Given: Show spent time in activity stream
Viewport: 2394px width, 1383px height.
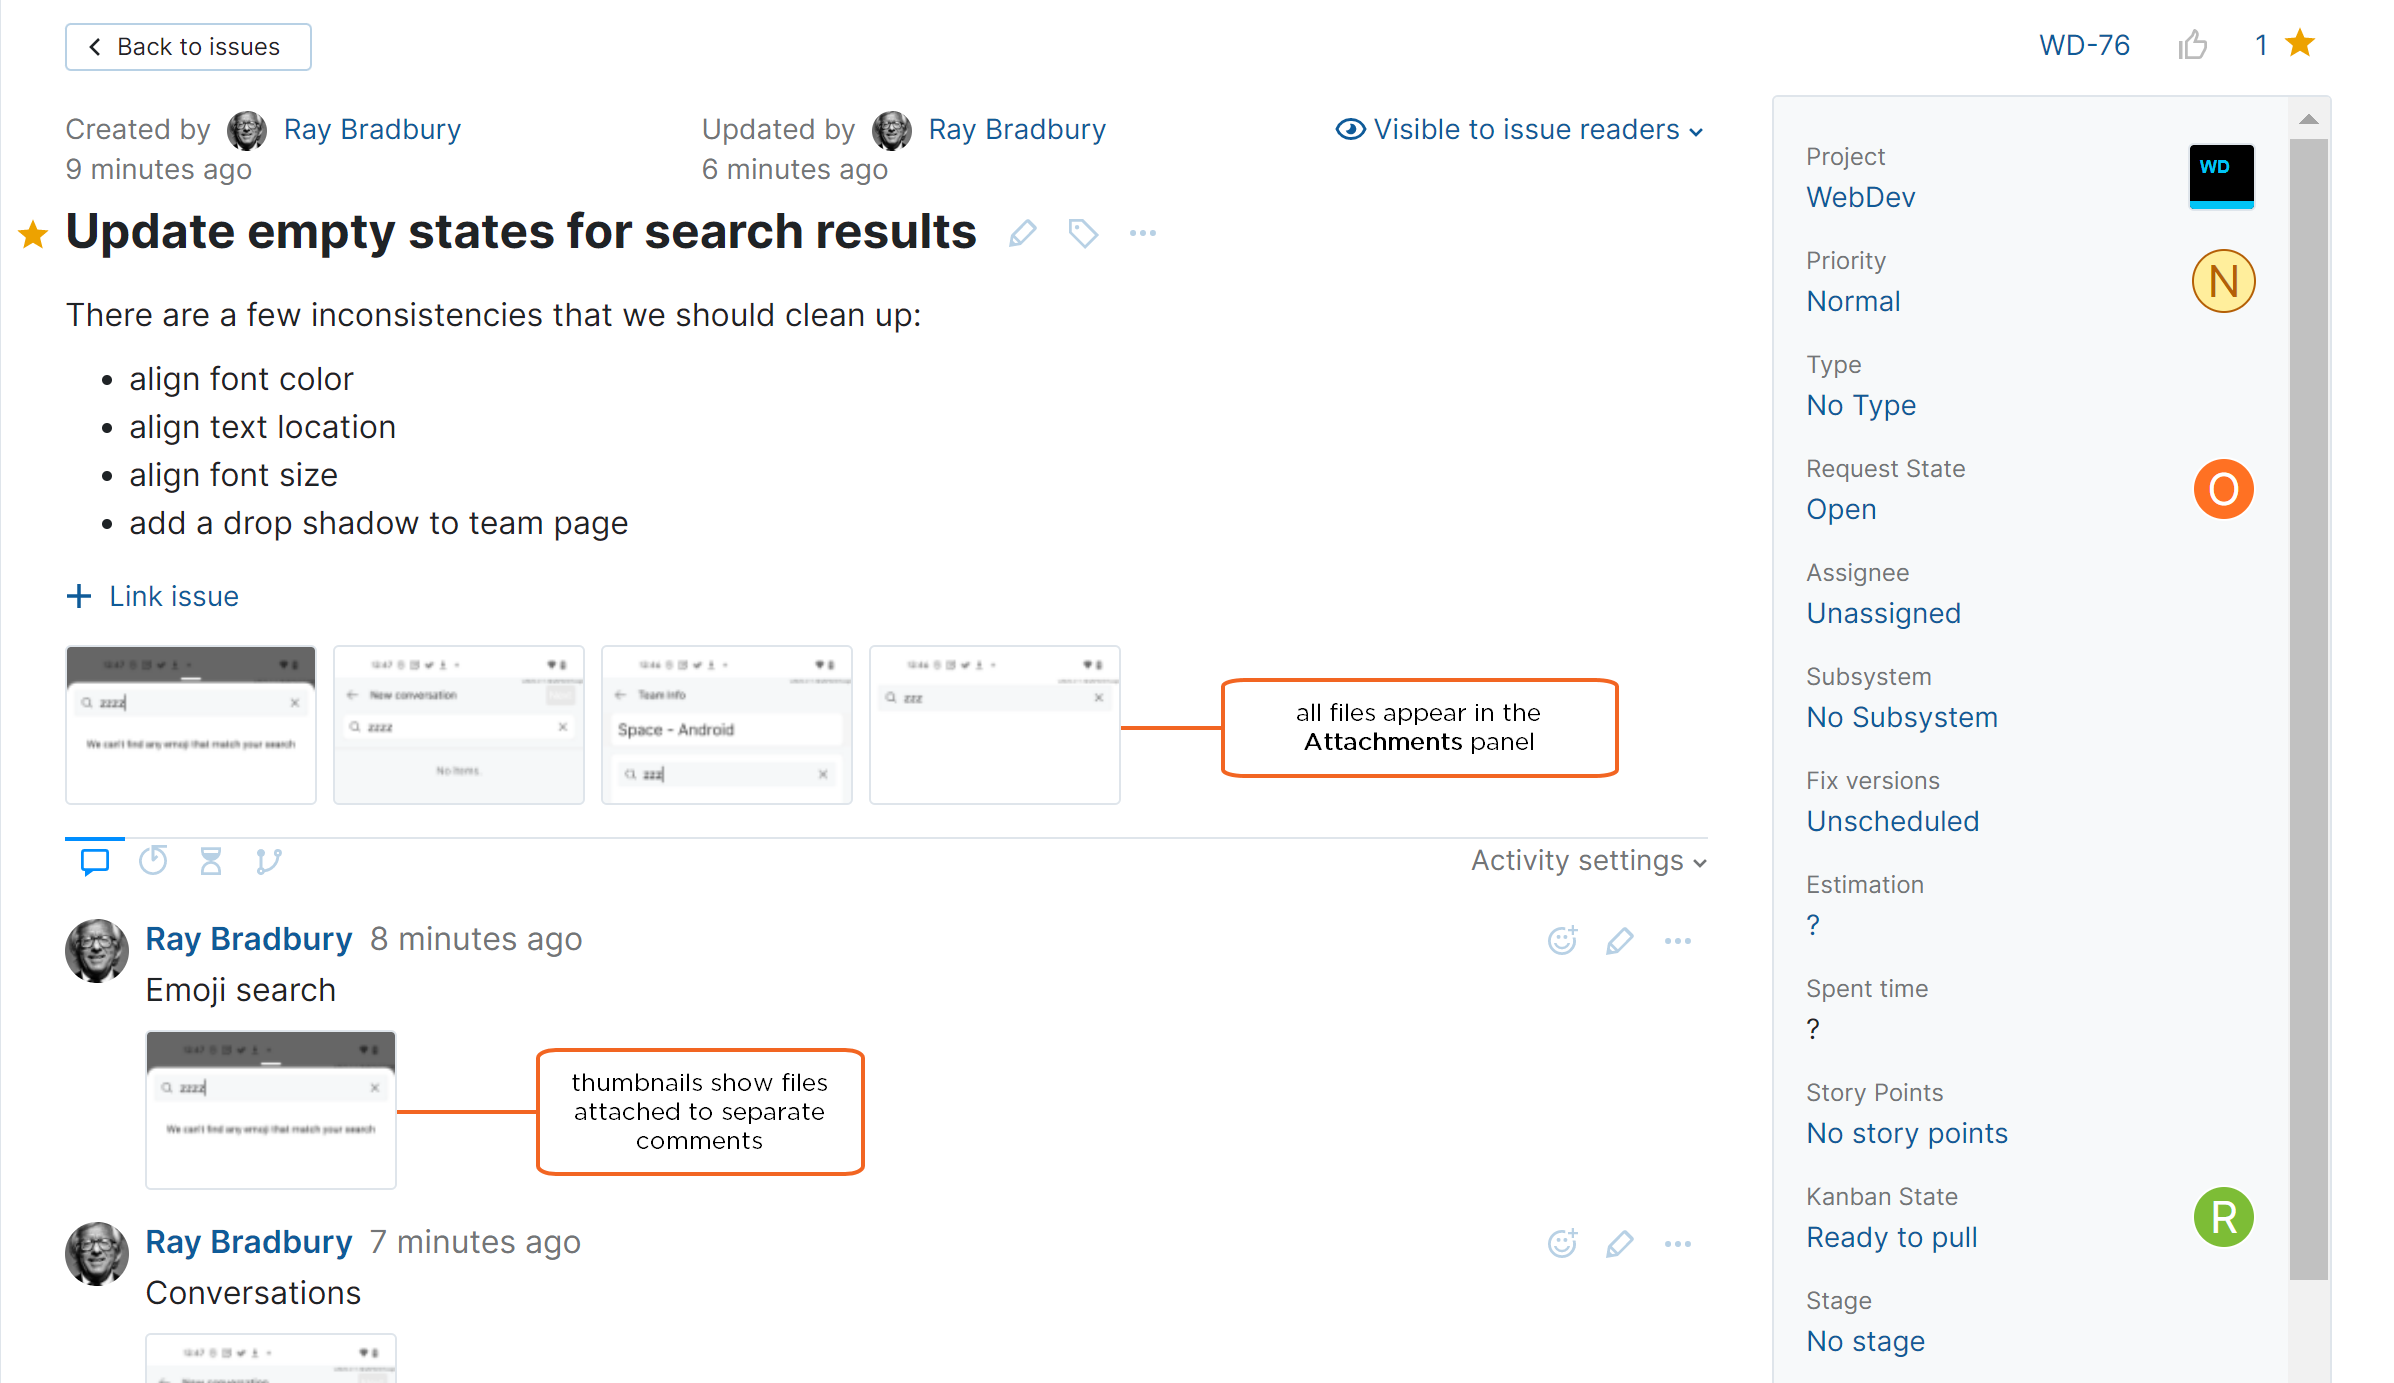Looking at the screenshot, I should tap(210, 860).
